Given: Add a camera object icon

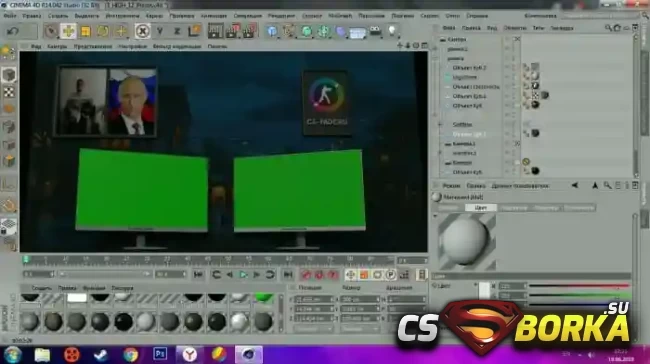Looking at the screenshot, I should click(x=375, y=31).
